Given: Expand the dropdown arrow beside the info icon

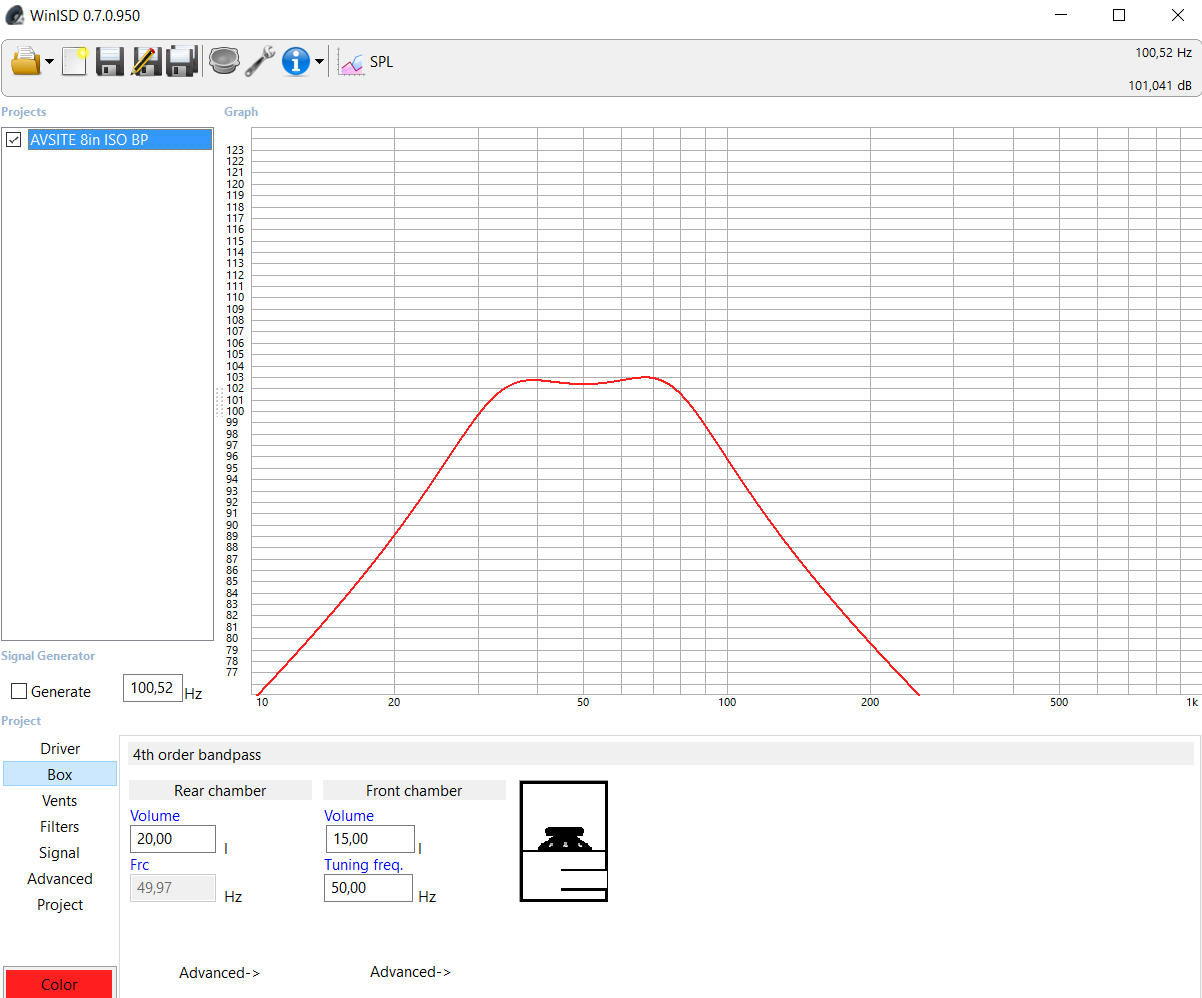Looking at the screenshot, I should pos(319,63).
